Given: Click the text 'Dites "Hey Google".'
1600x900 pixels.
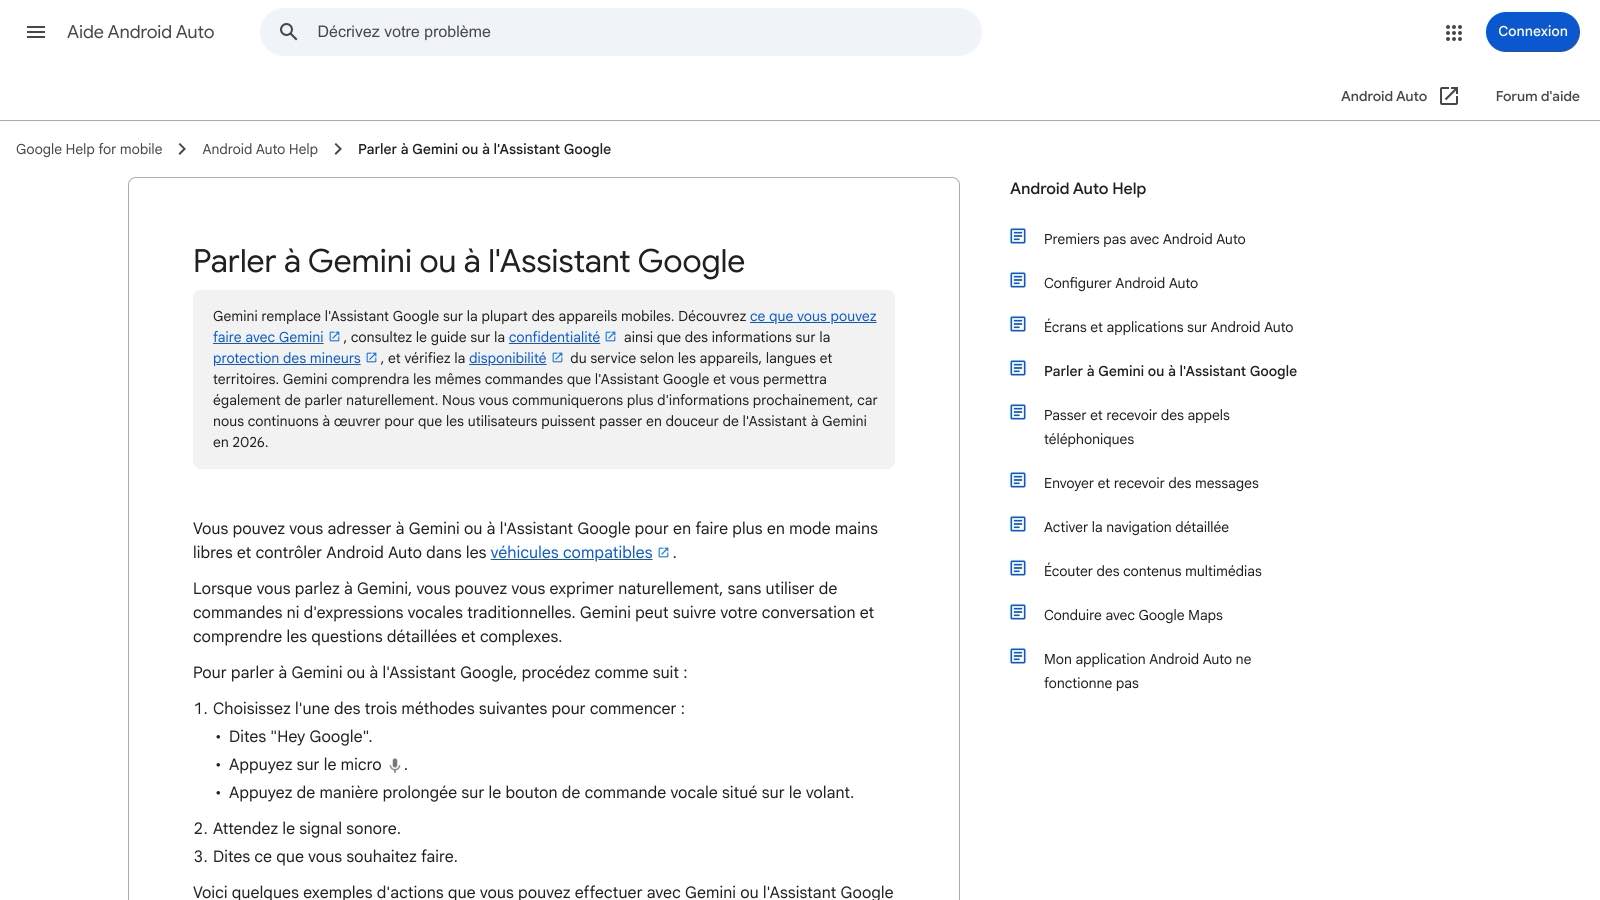Looking at the screenshot, I should click(x=300, y=736).
